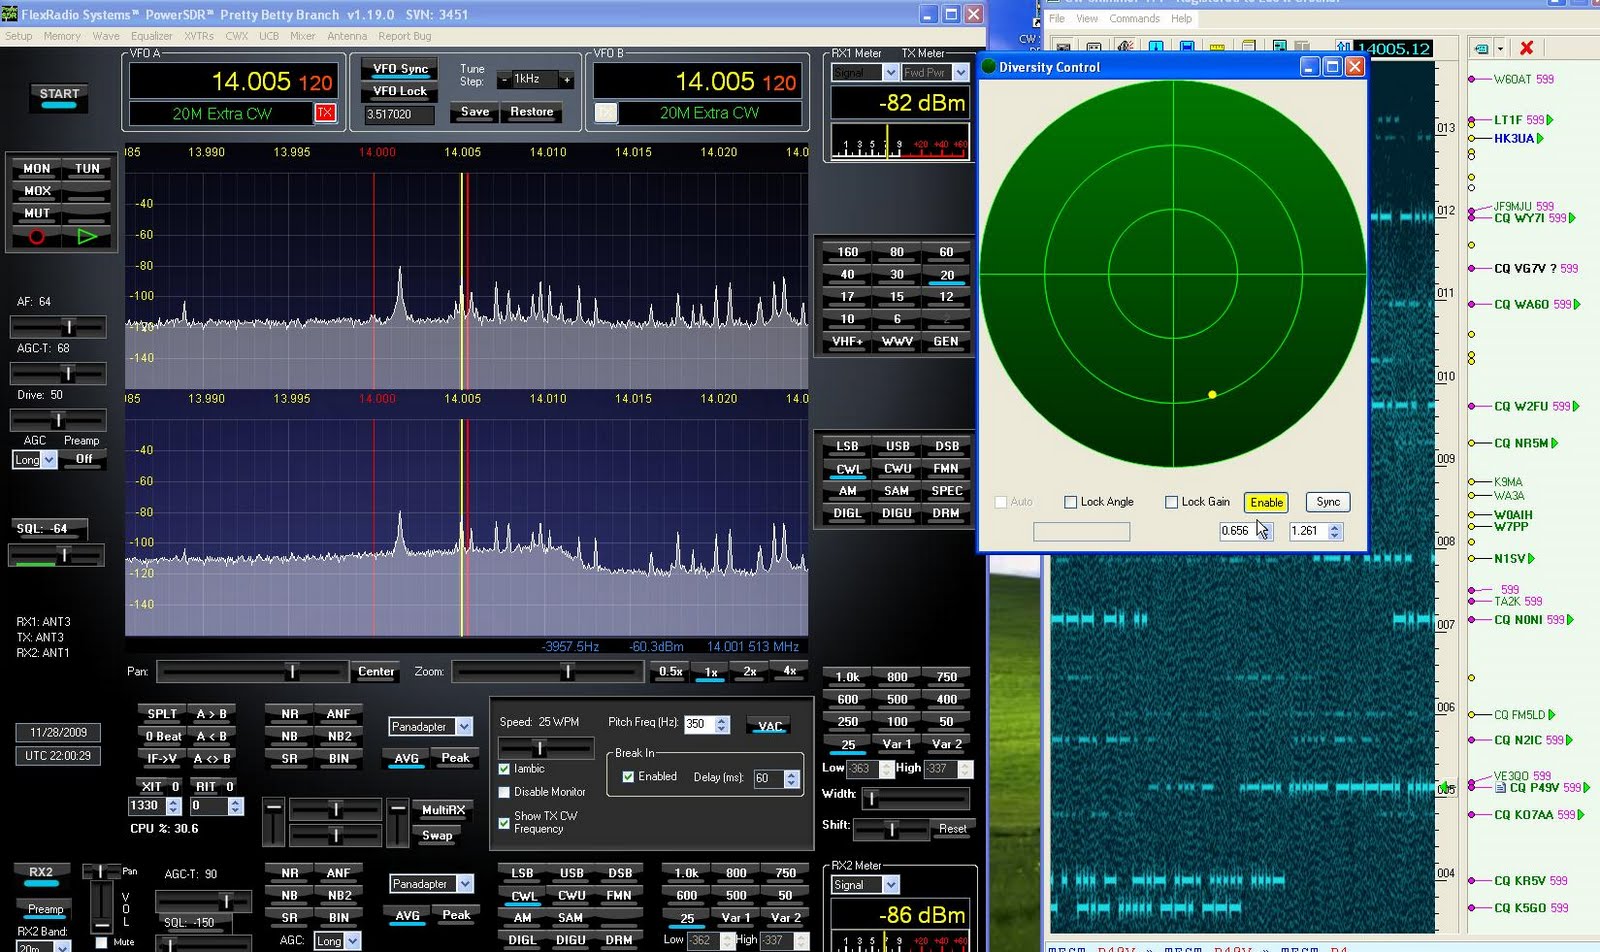Check Lock Gain in Diversity Control
Screen dimensions: 1600x952
tap(1171, 502)
